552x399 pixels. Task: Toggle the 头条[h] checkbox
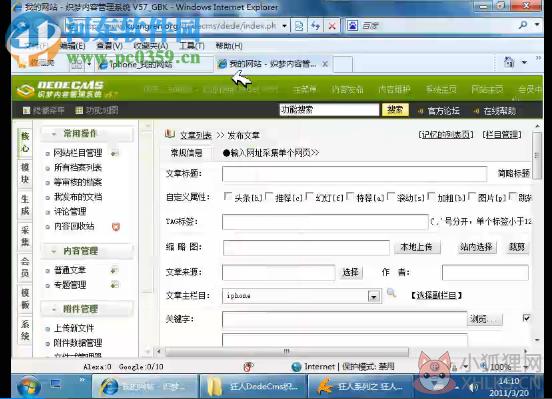tap(228, 196)
